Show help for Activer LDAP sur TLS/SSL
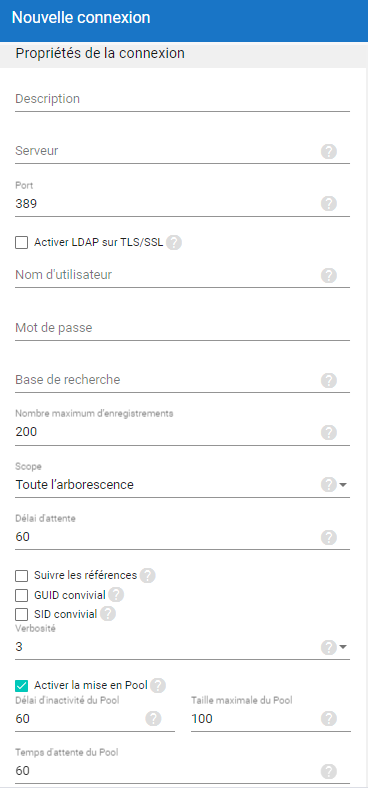This screenshot has width=368, height=788. pyautogui.click(x=173, y=243)
